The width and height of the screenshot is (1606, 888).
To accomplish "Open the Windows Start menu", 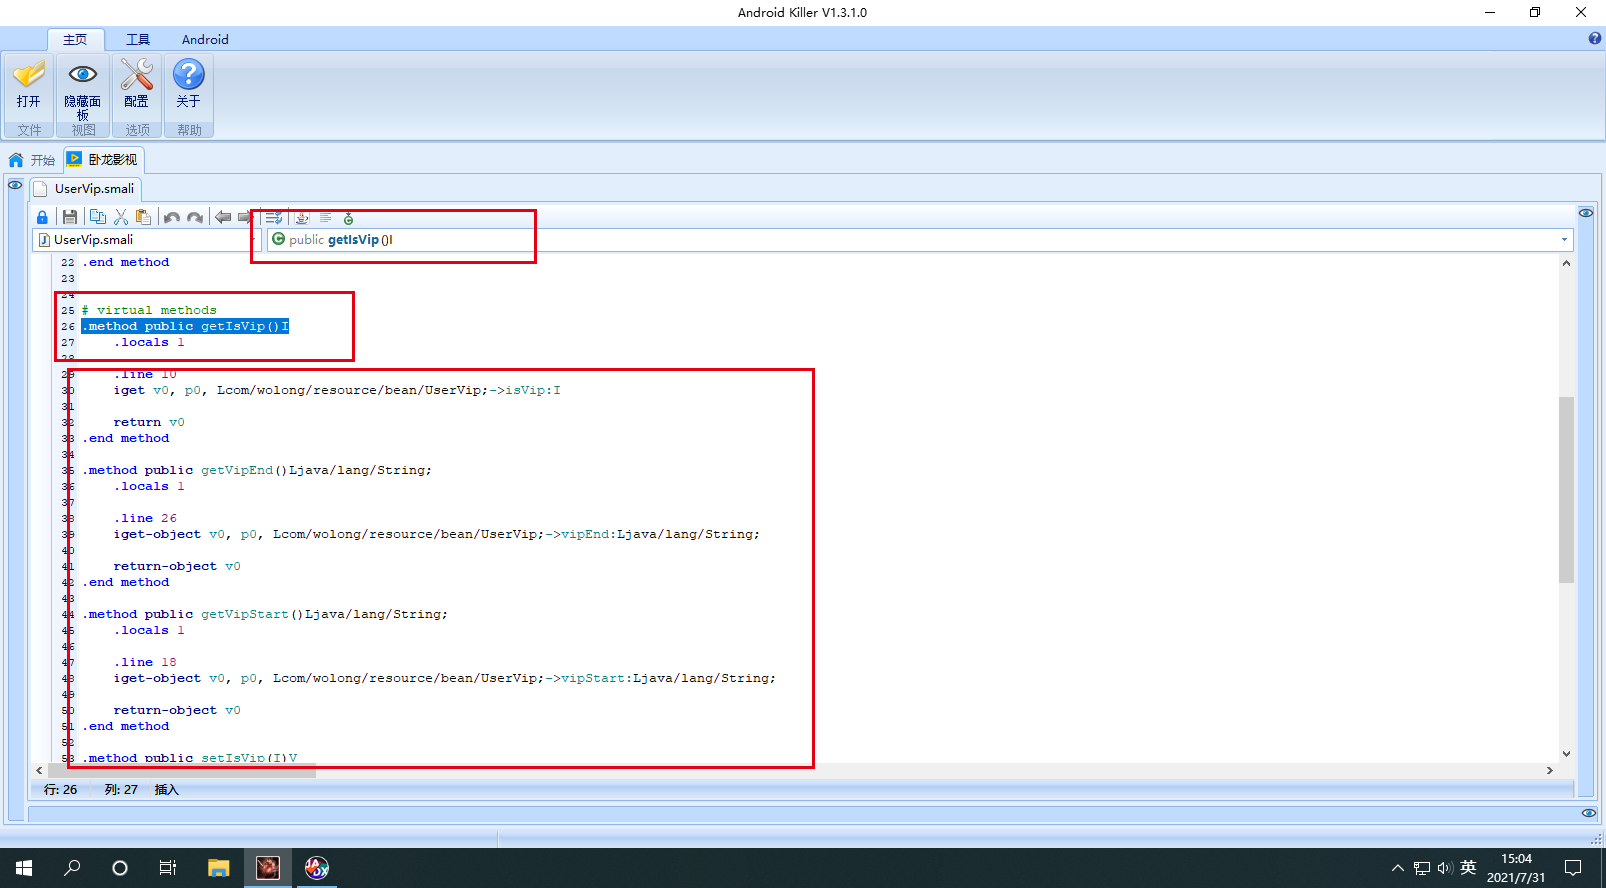I will (x=24, y=868).
